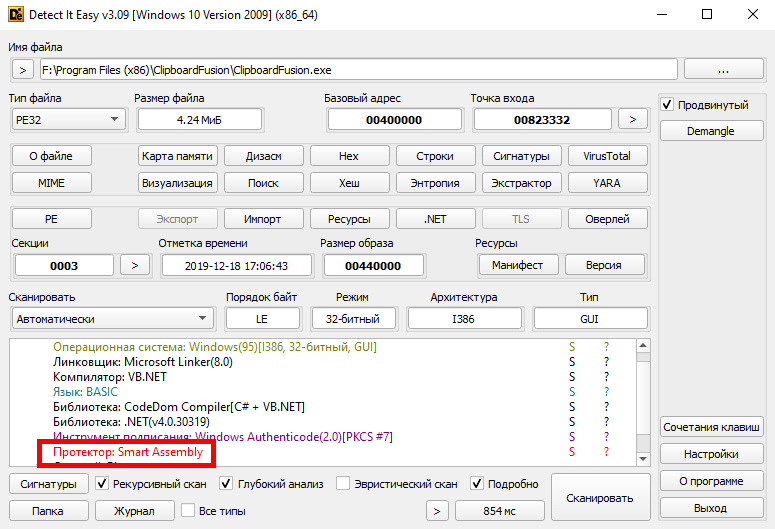Click the arrow button next to sections count
The image size is (775, 529).
[135, 265]
